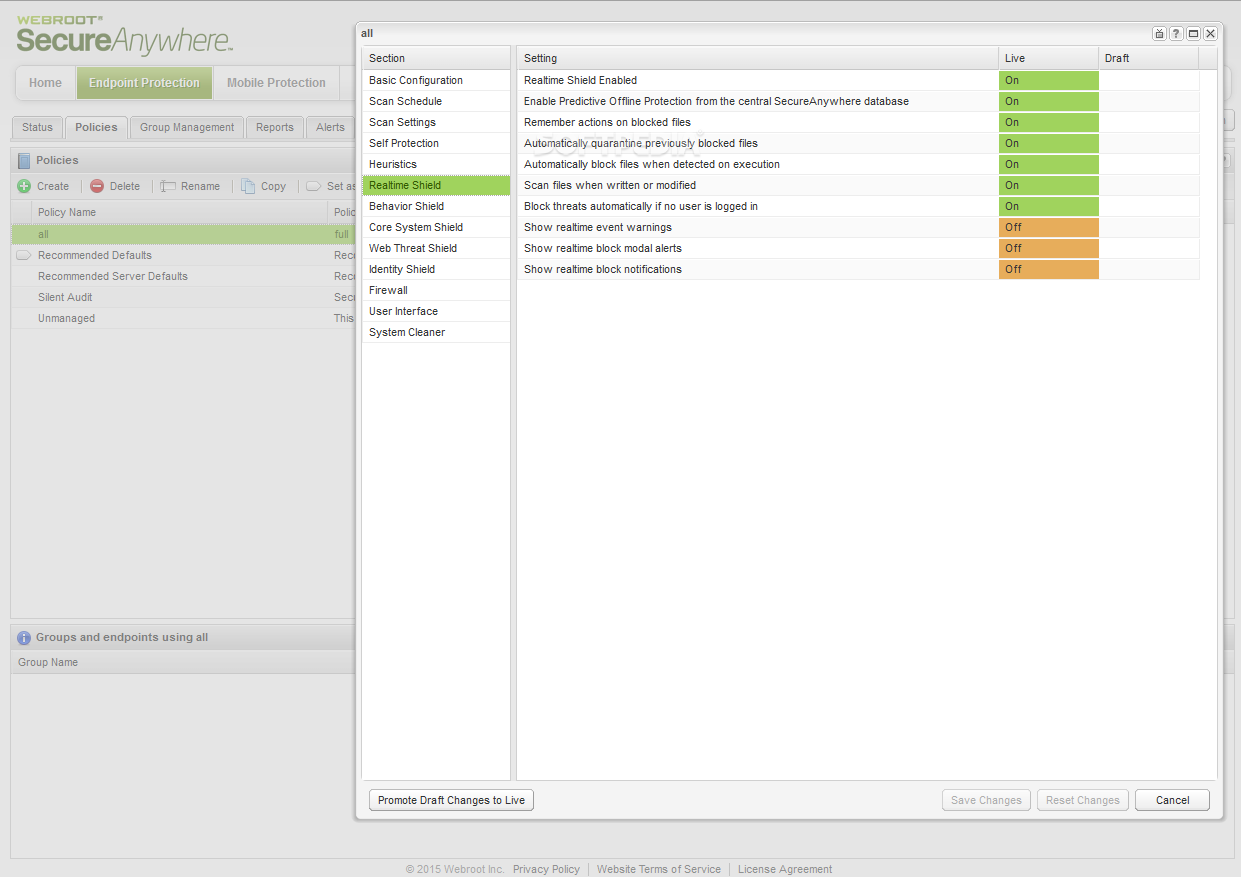Open the User Interface section
This screenshot has height=877, width=1241.
pyautogui.click(x=436, y=311)
